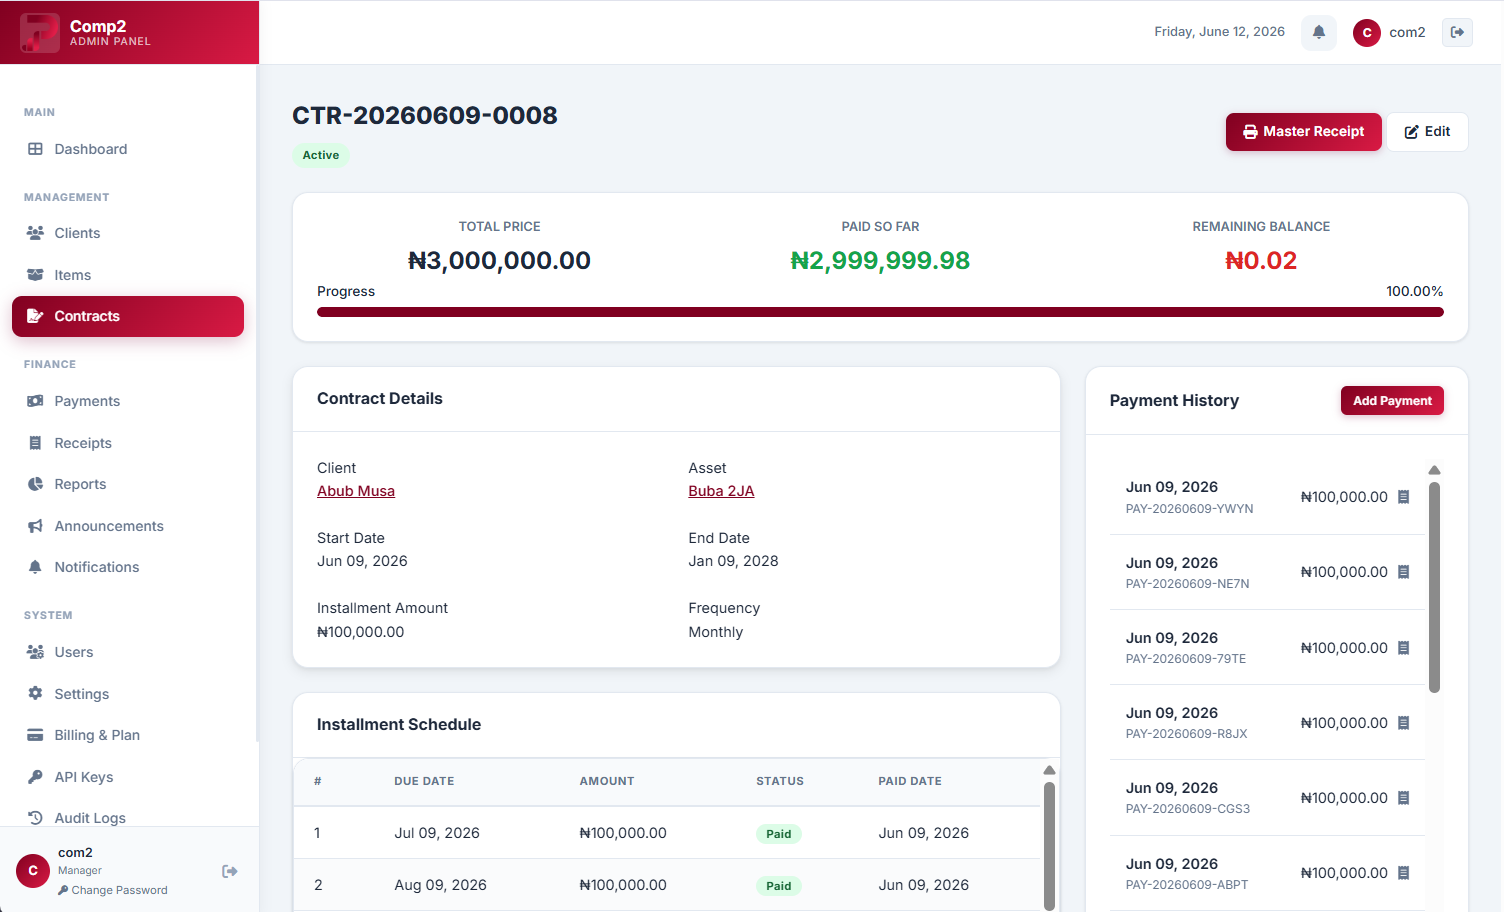The width and height of the screenshot is (1504, 912).
Task: Click the Active status badge
Action: pos(321,155)
